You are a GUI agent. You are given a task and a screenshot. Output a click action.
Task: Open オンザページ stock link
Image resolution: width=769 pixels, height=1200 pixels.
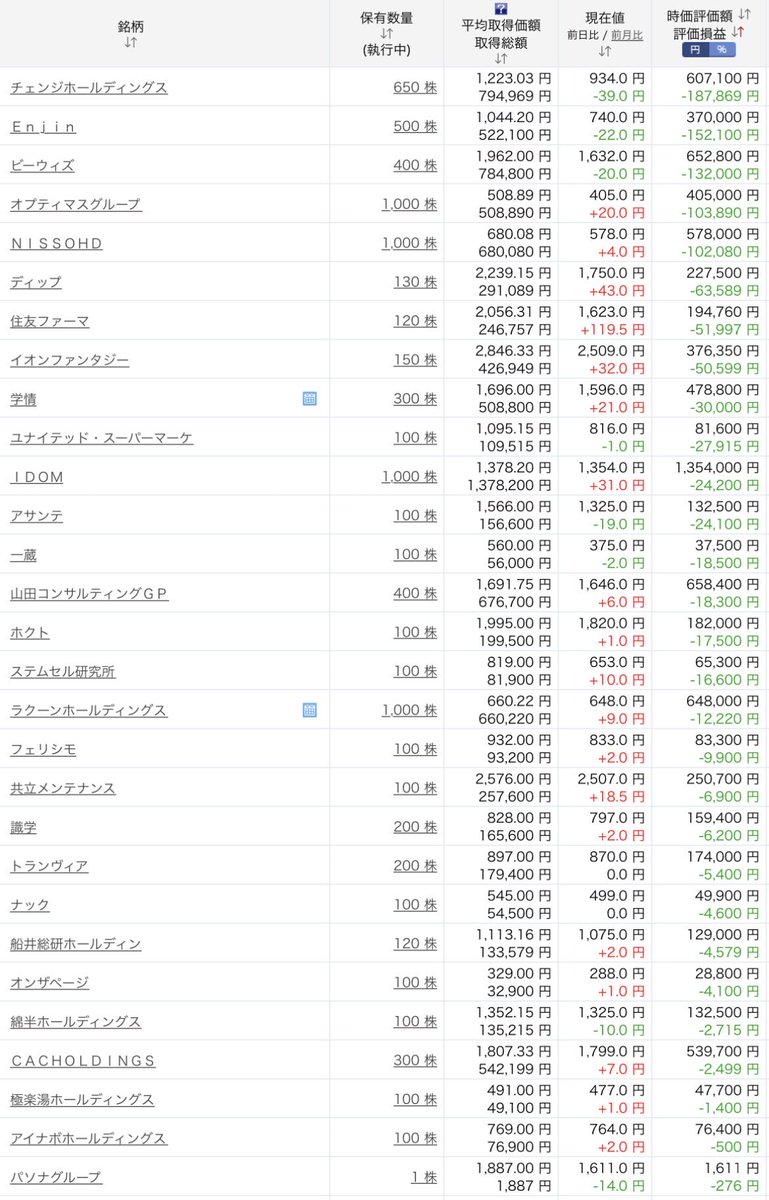pyautogui.click(x=50, y=983)
